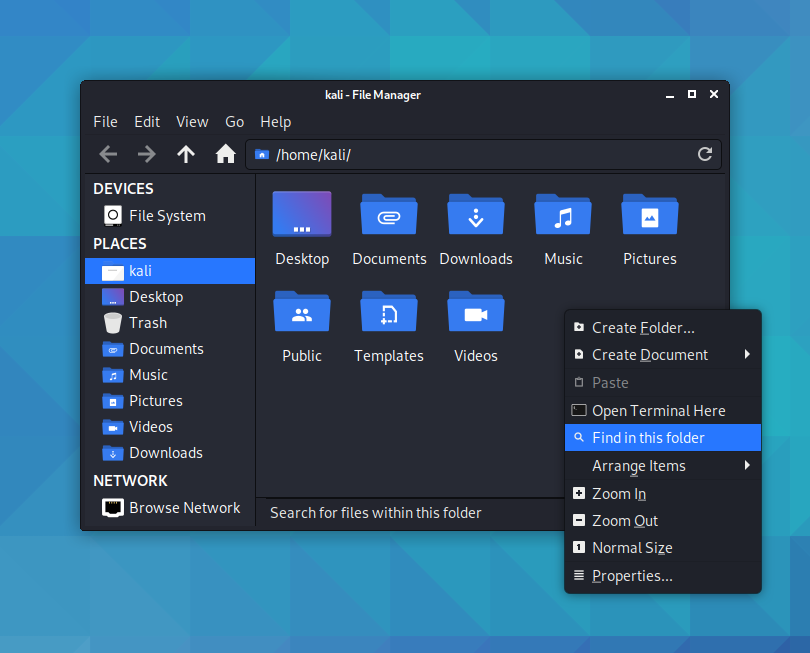This screenshot has width=810, height=653.
Task: Select File System in the Devices sidebar
Action: coord(170,215)
